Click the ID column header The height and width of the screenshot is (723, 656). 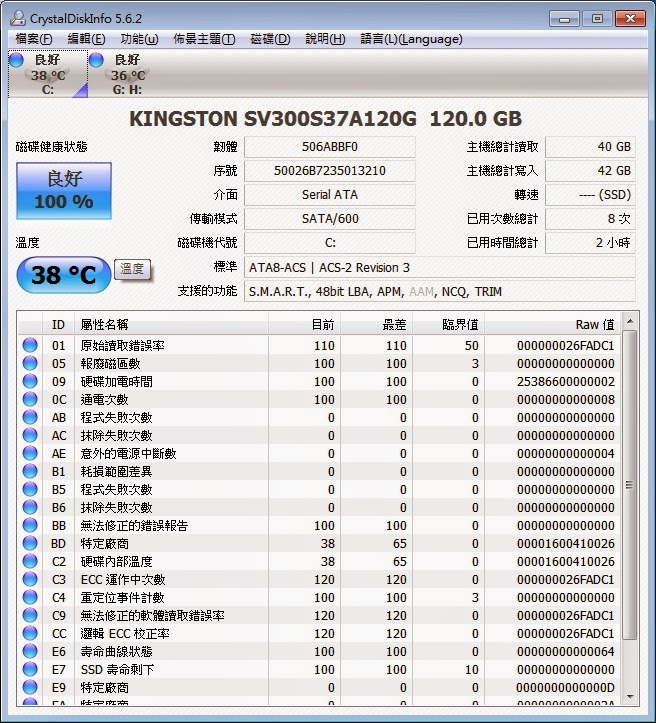(58, 325)
